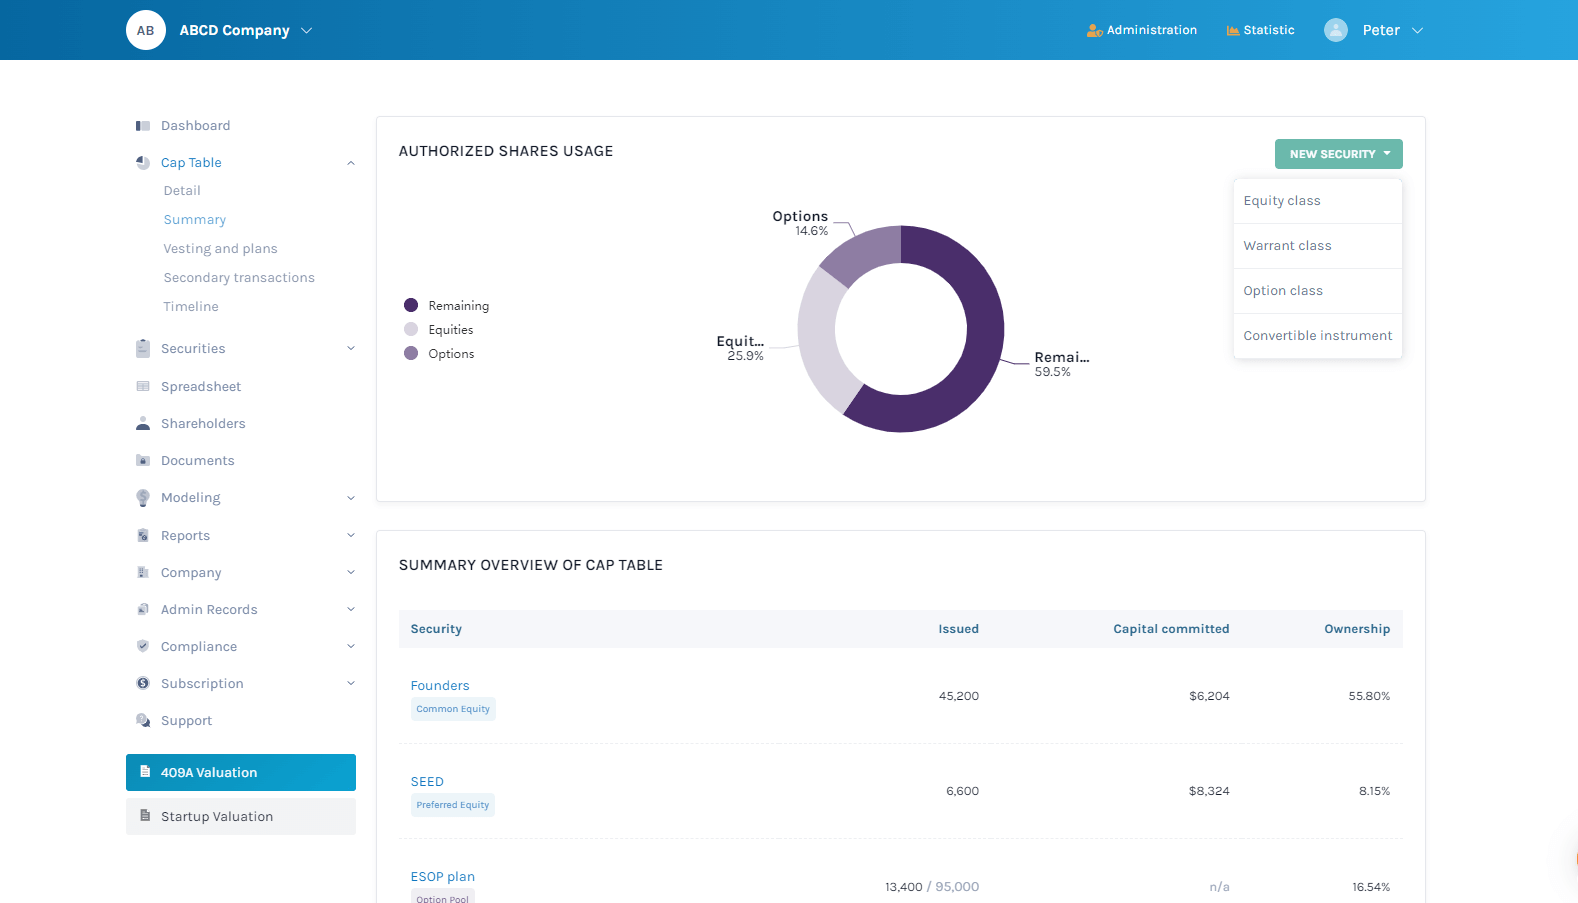Click the Shareholders person icon
This screenshot has height=903, width=1578.
click(143, 424)
